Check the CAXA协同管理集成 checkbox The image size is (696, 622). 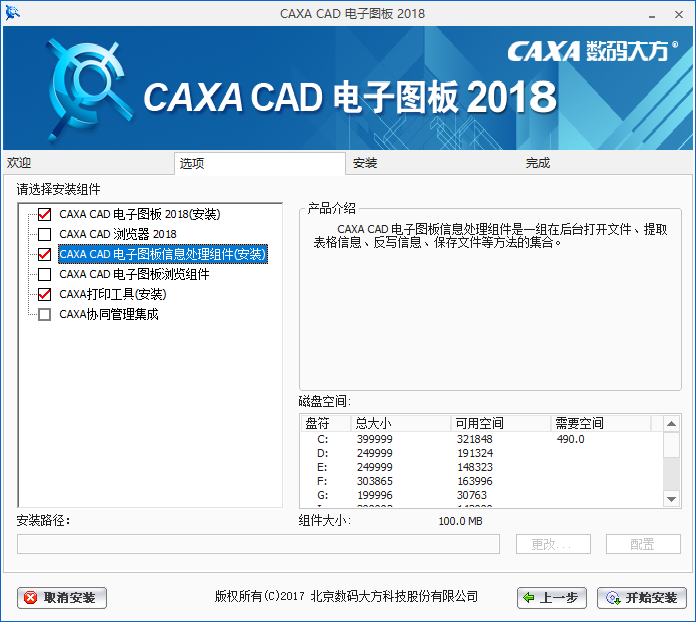(x=44, y=314)
